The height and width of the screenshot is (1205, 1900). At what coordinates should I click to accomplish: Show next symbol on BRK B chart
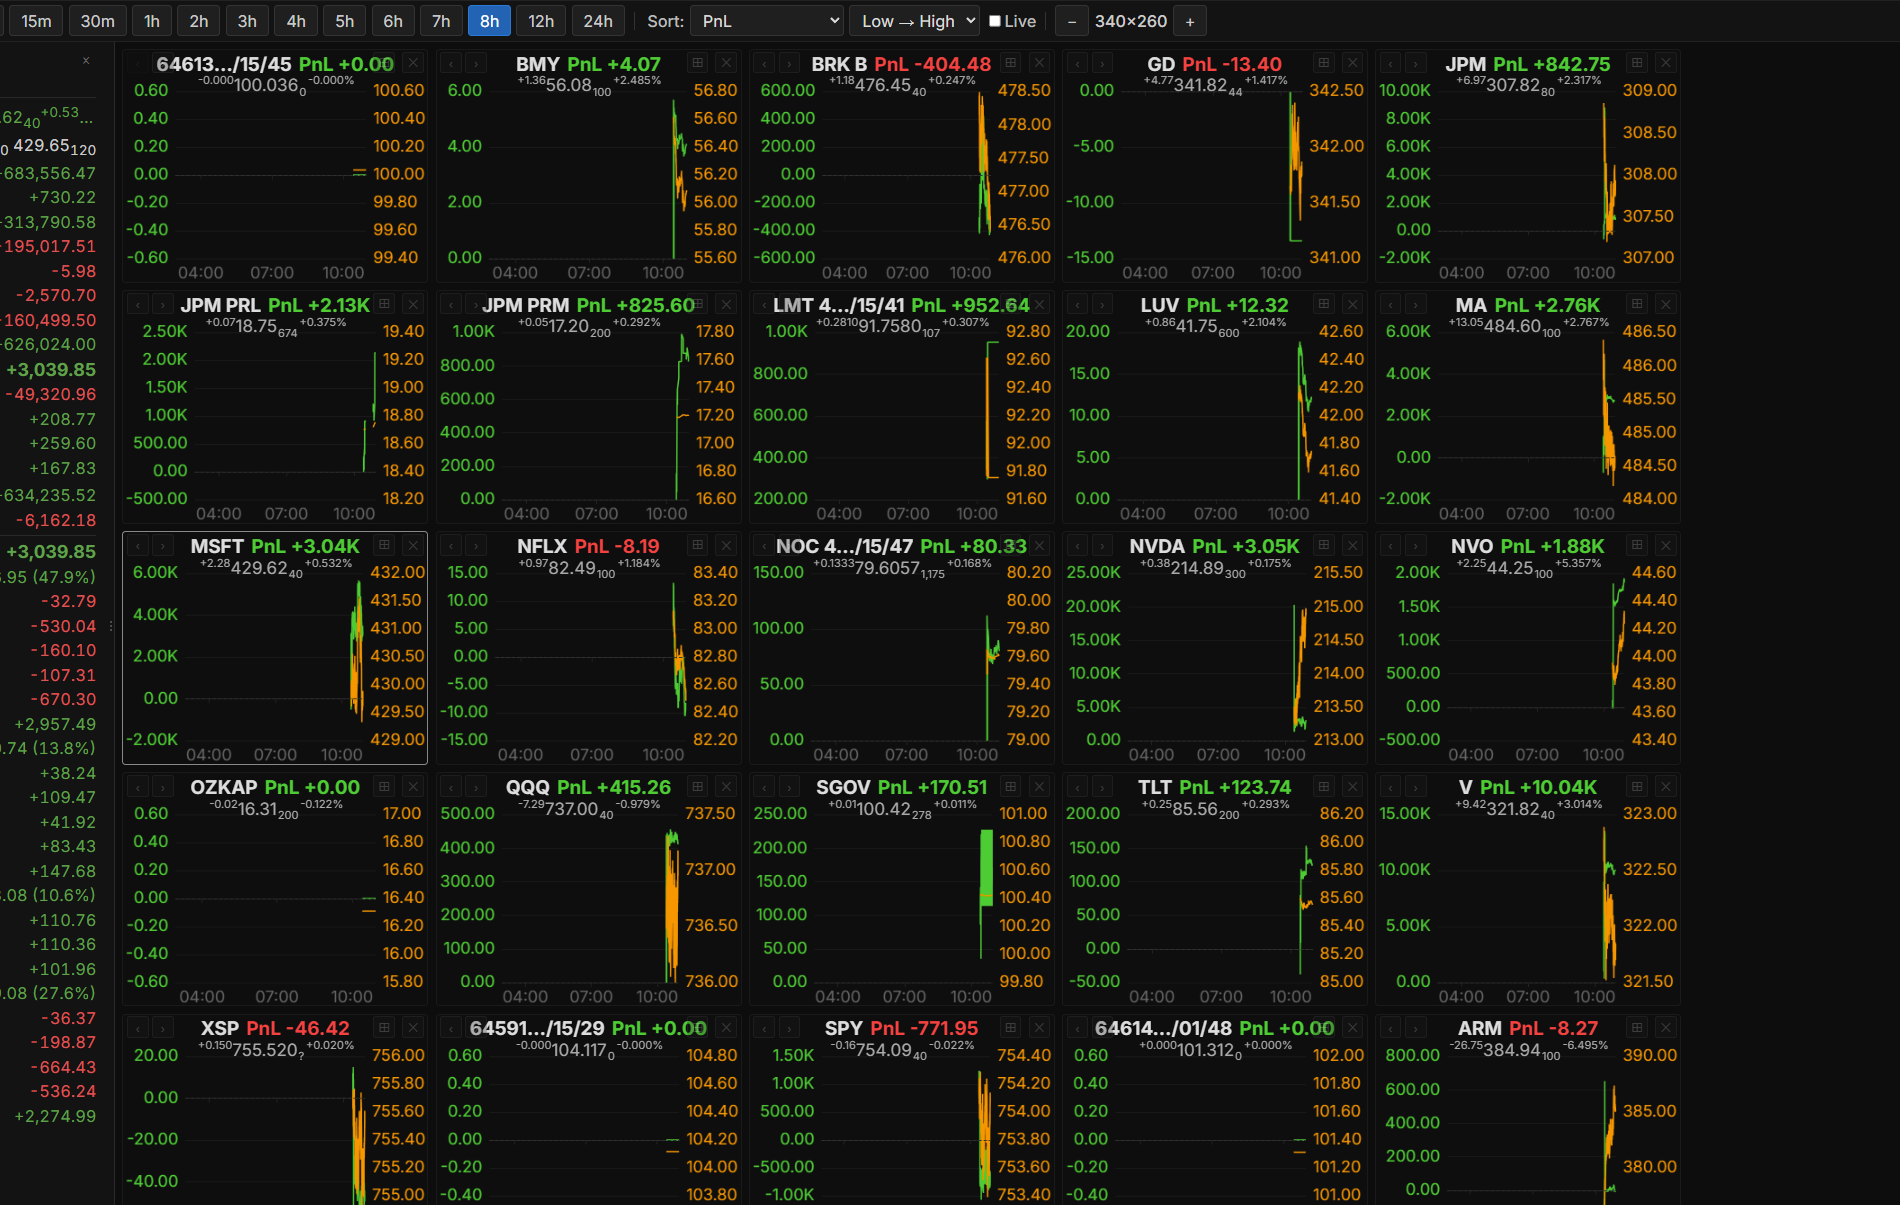789,63
